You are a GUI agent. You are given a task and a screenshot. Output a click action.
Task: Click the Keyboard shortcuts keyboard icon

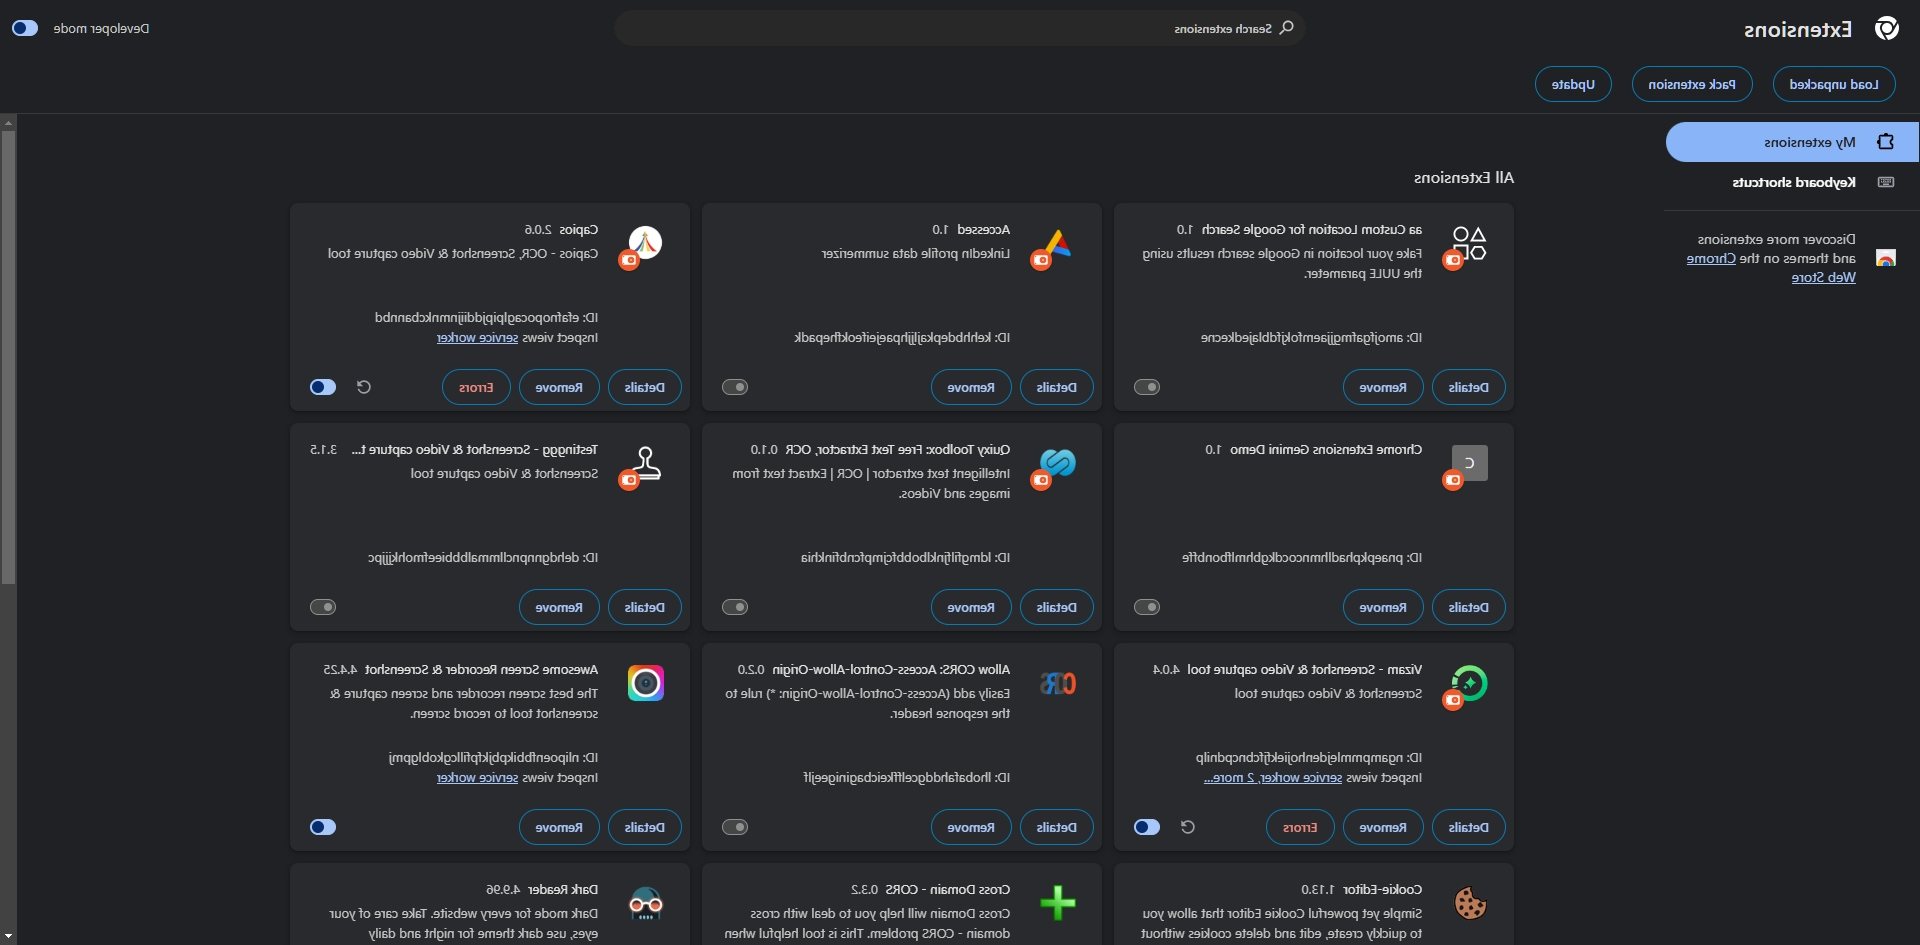pyautogui.click(x=1886, y=182)
